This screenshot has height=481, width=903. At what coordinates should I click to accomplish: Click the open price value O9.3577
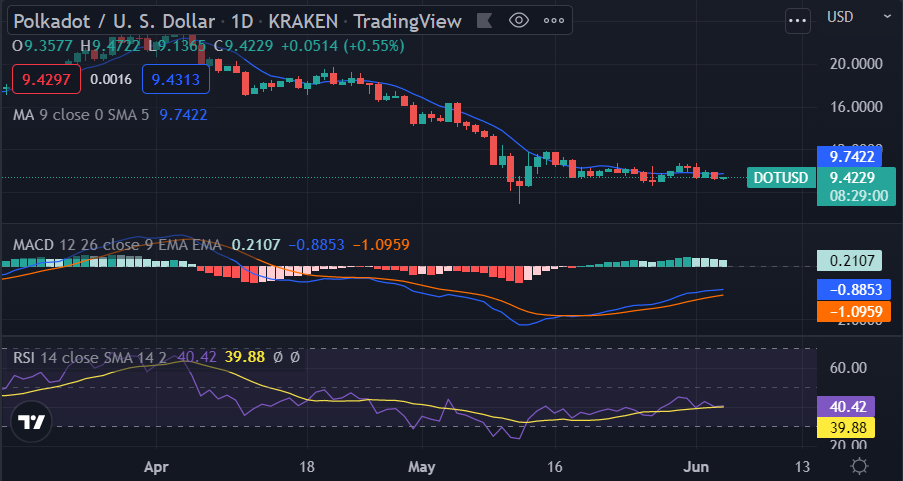tap(43, 46)
